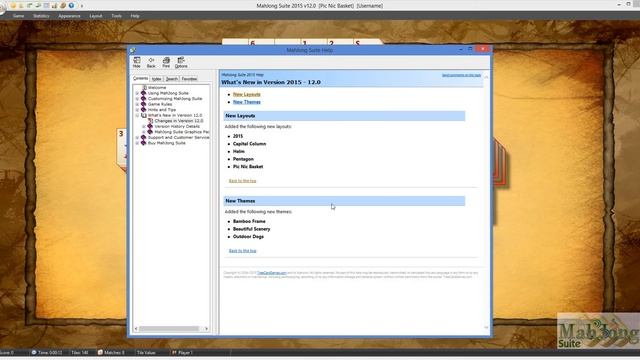Open the Game menu
Screen dimensions: 640x360
[18, 16]
